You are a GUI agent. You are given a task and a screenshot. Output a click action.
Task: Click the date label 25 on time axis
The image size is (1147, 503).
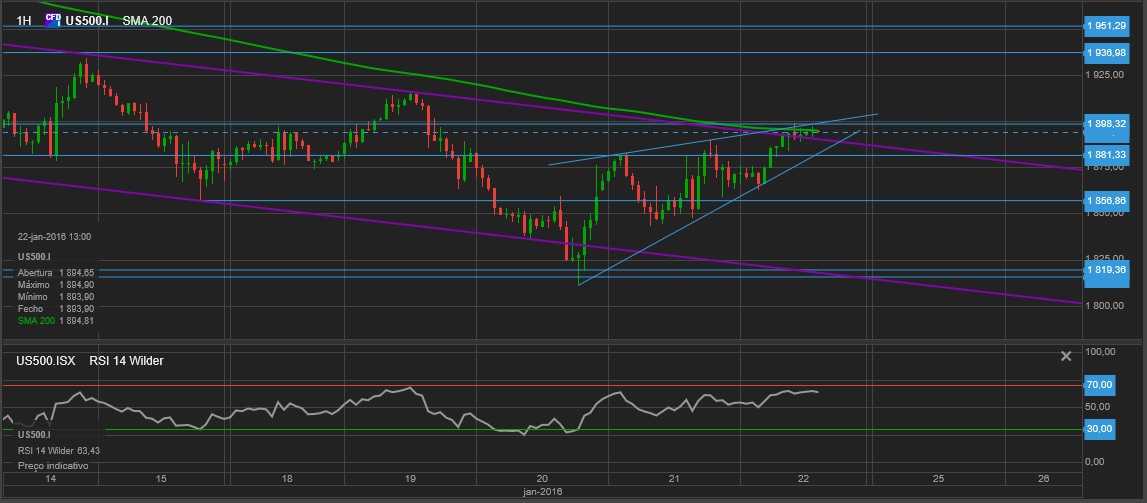(939, 479)
